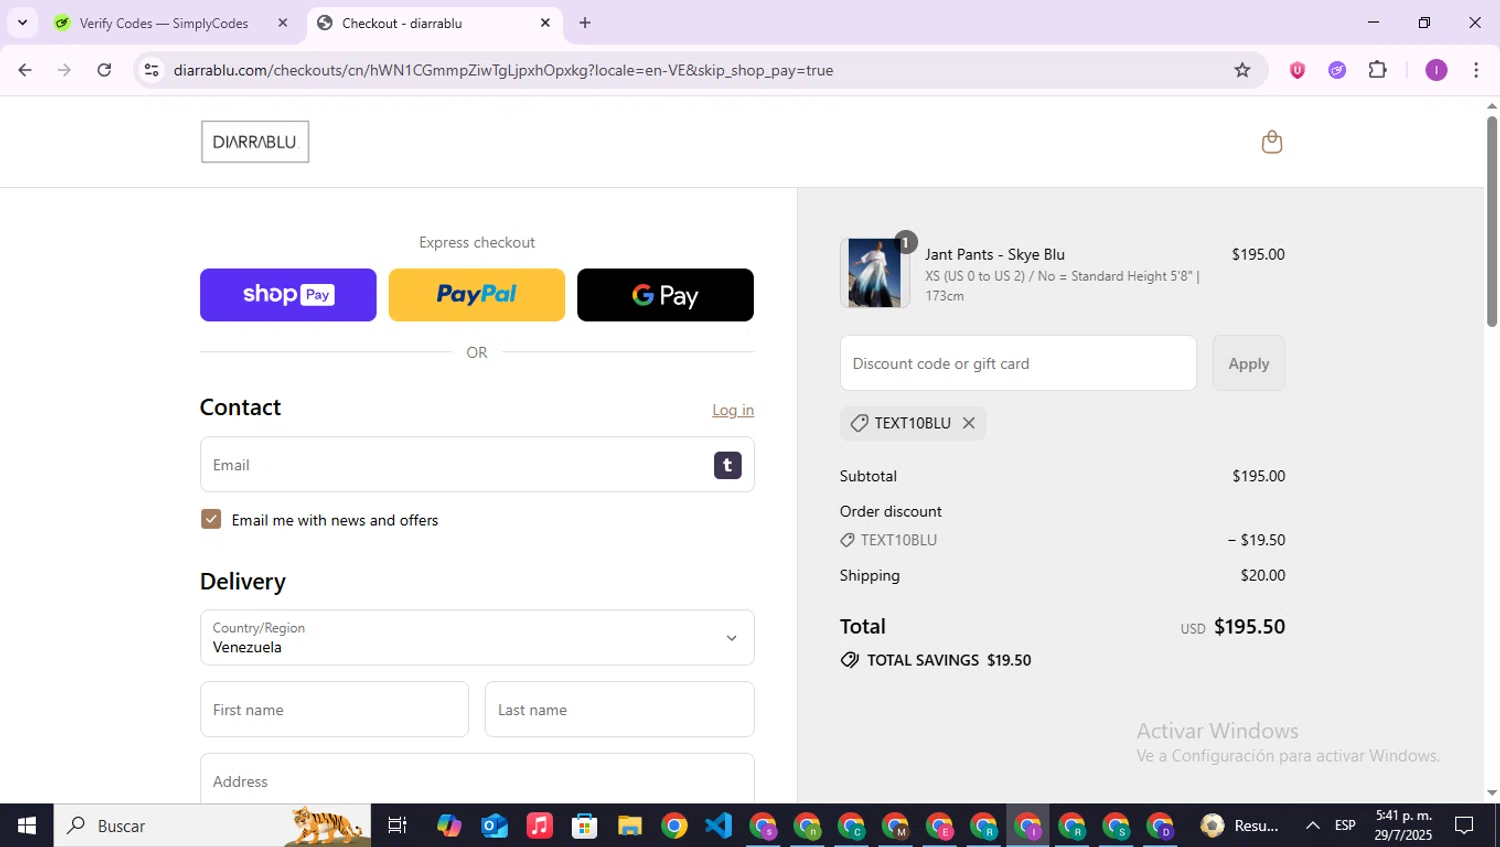Open the Windows Start menu
This screenshot has height=847, width=1500.
(x=27, y=825)
